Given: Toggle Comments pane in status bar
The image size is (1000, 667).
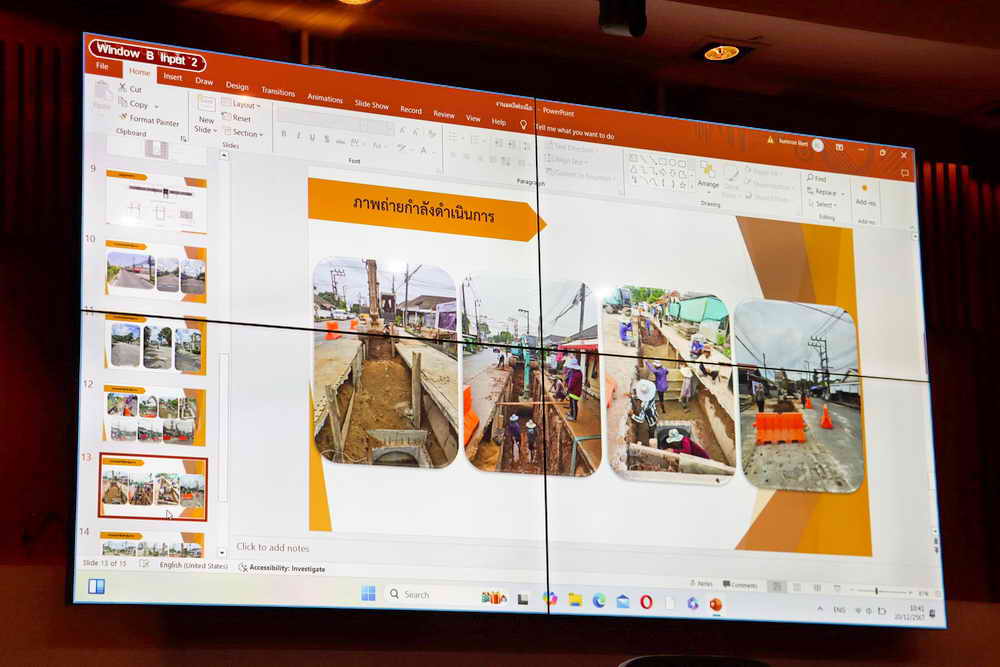Looking at the screenshot, I should [740, 586].
